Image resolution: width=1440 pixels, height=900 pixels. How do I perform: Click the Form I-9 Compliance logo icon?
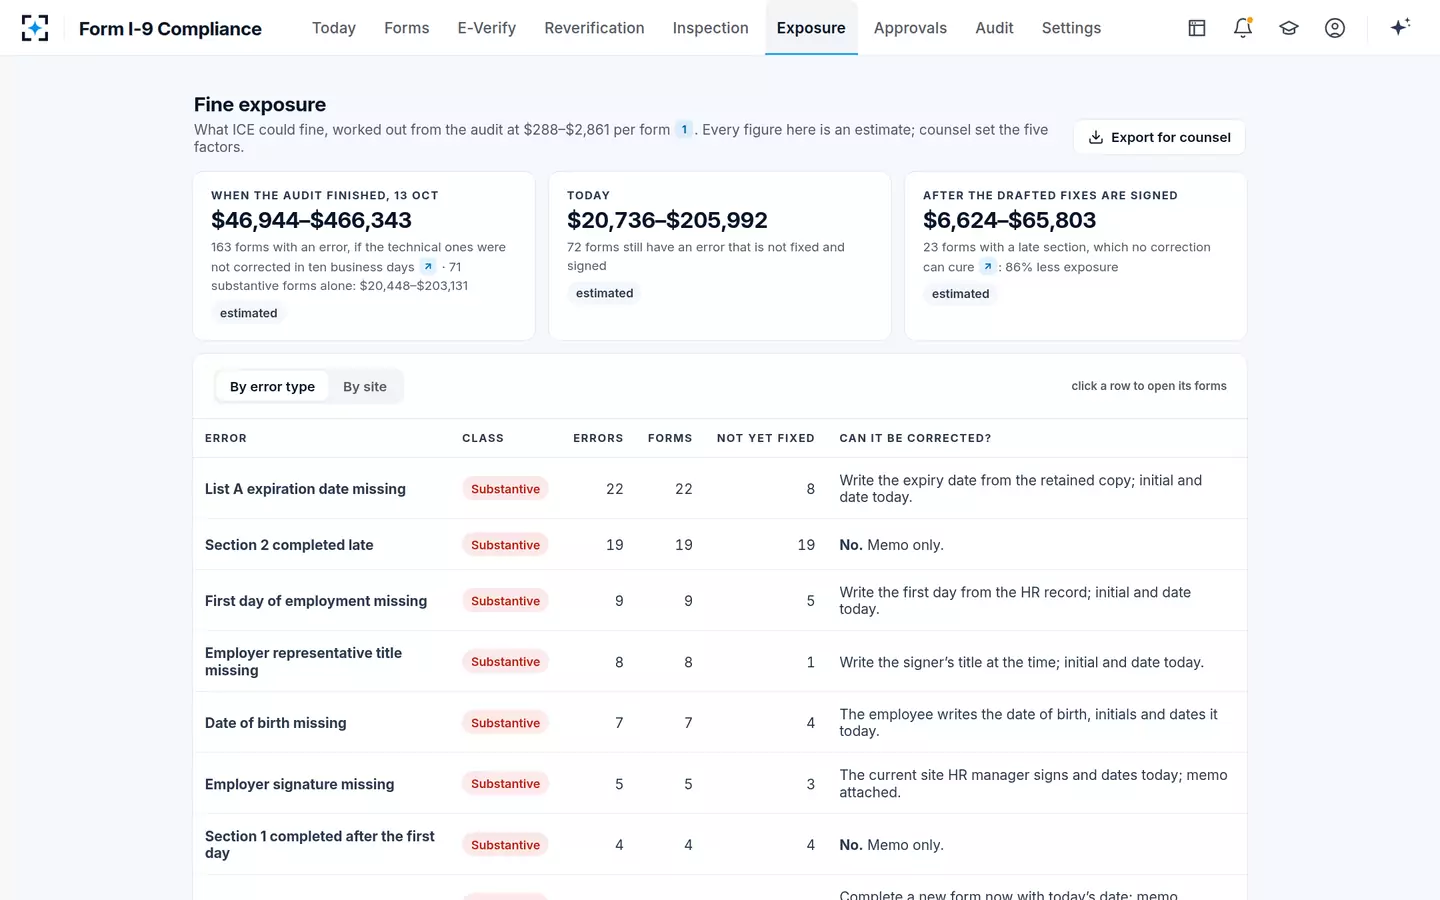[35, 28]
